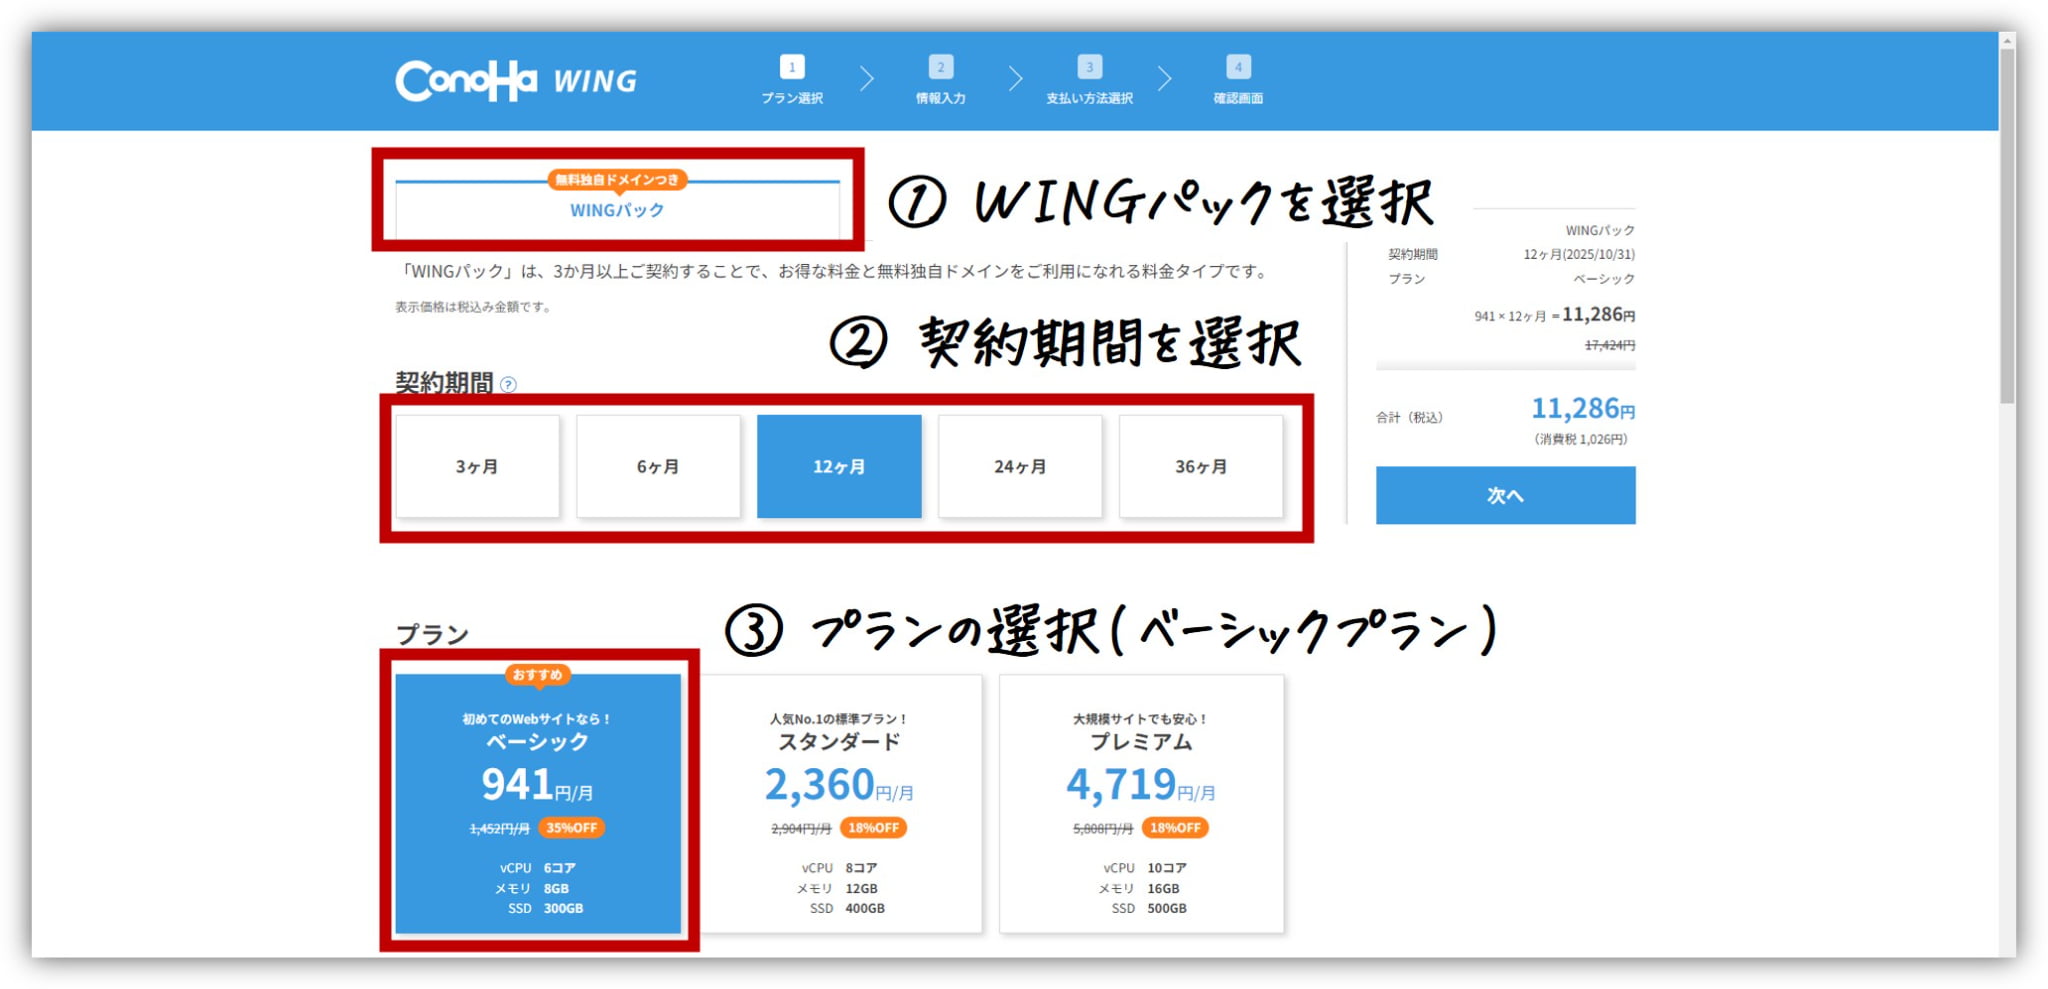
Task: Select the ベーシック plan card
Action: (538, 804)
